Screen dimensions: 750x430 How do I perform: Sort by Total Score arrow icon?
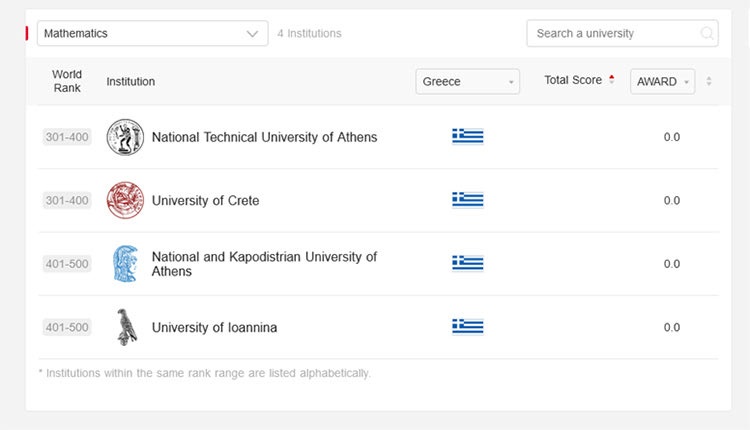coord(612,80)
